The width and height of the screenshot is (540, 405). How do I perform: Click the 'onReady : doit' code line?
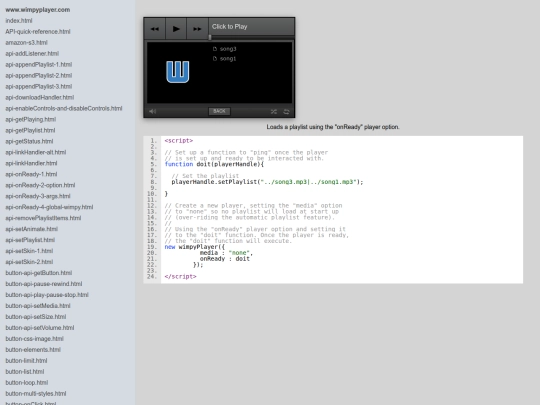coord(225,259)
